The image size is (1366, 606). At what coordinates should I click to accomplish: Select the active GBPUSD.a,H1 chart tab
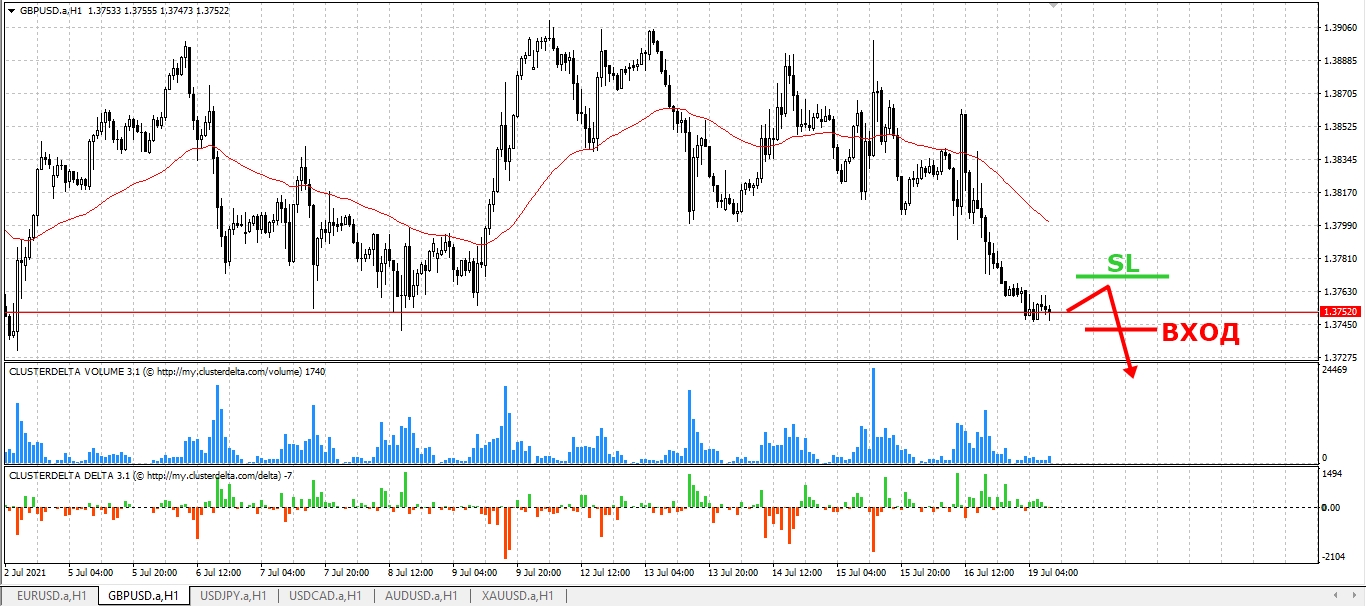[x=143, y=596]
